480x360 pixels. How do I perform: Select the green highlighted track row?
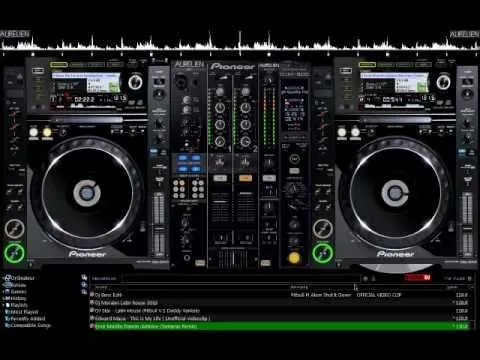pyautogui.click(x=281, y=326)
